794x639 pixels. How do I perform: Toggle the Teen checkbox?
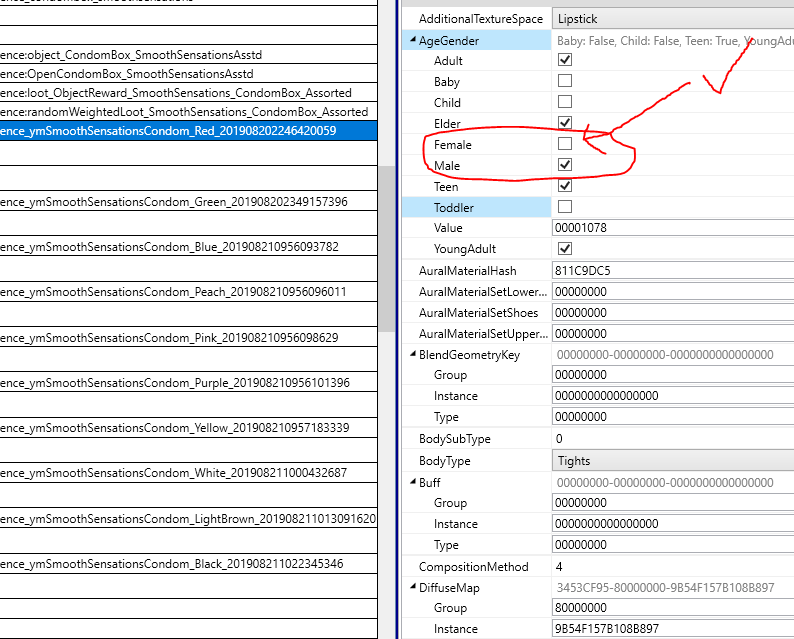pyautogui.click(x=565, y=186)
